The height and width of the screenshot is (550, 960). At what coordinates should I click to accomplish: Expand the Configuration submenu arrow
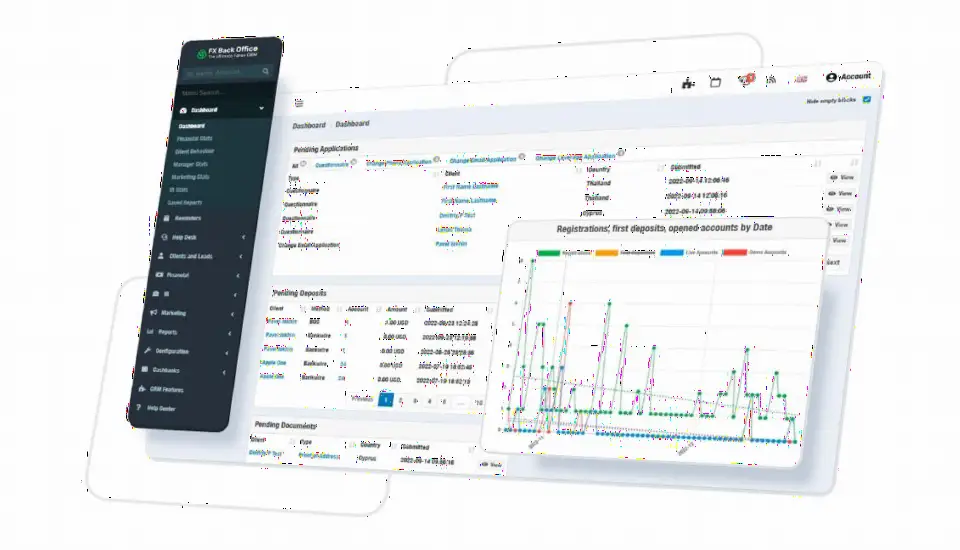coord(227,353)
